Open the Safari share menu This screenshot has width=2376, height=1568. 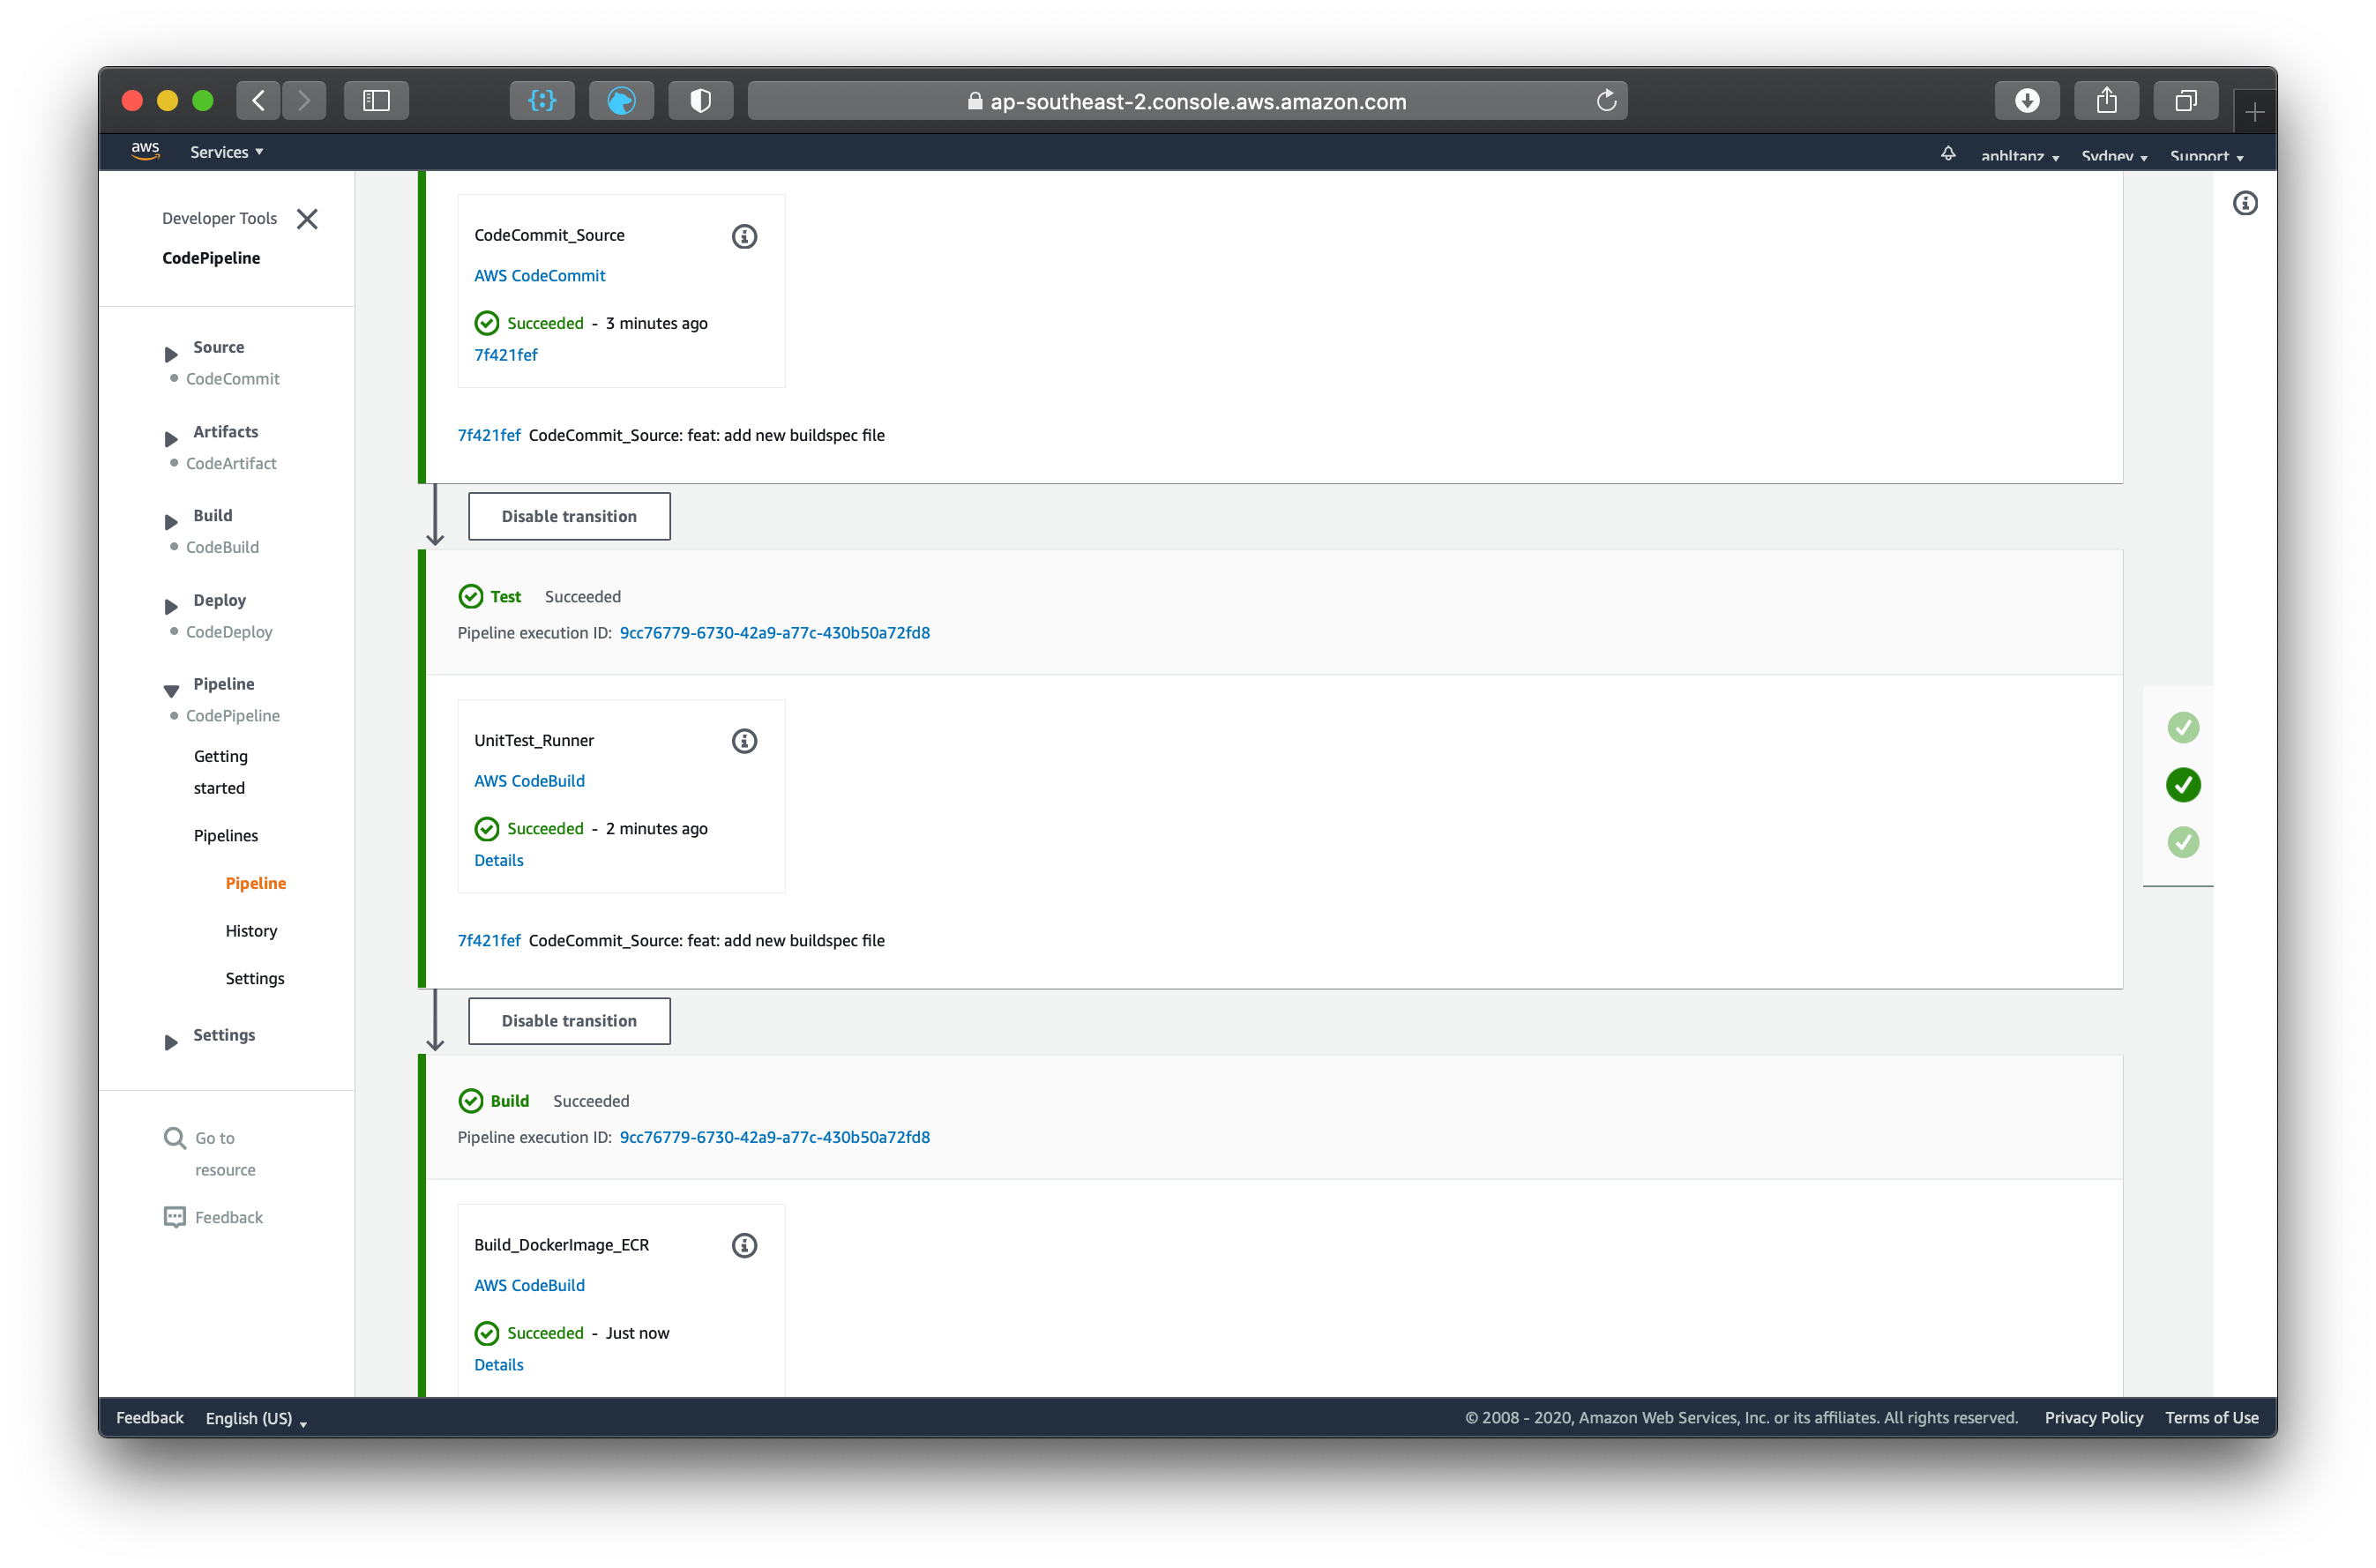tap(2106, 101)
